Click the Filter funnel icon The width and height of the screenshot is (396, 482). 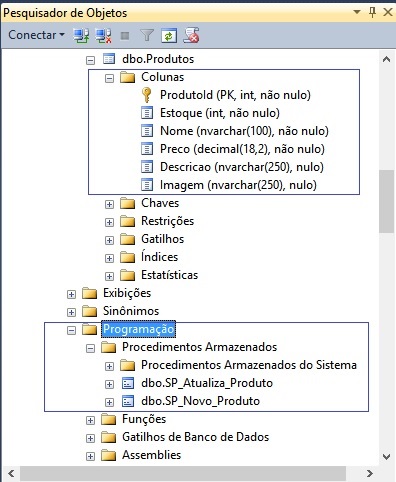(x=147, y=35)
